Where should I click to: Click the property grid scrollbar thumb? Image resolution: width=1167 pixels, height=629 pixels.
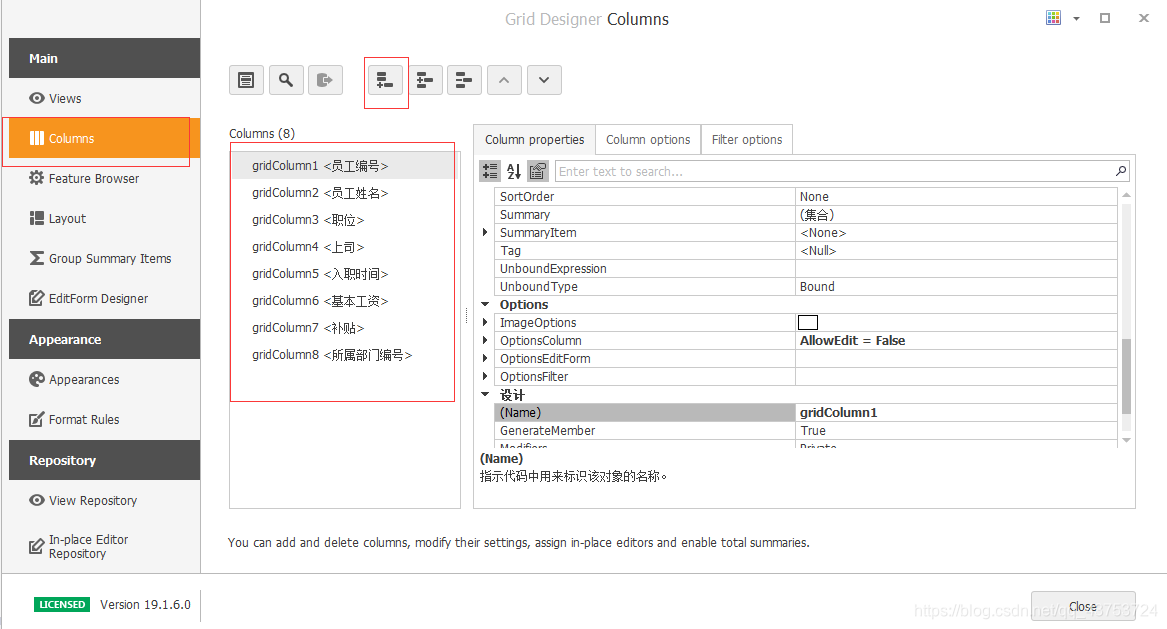click(1126, 376)
